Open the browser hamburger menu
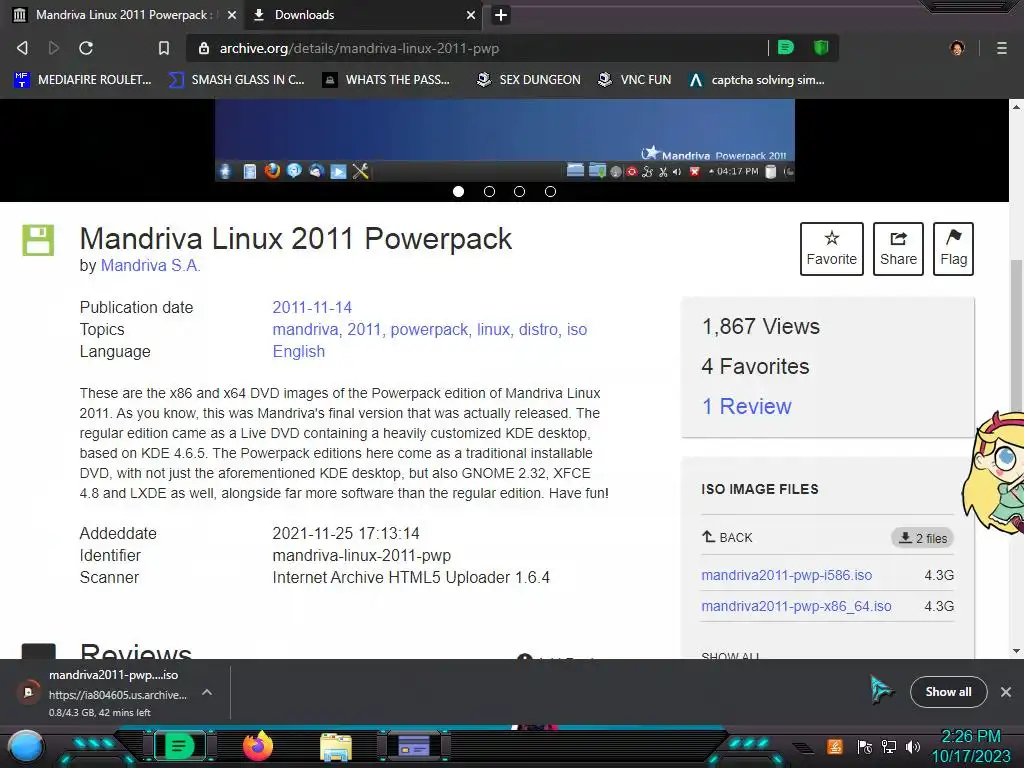Screen dimensions: 1024x768 pos(1001,48)
